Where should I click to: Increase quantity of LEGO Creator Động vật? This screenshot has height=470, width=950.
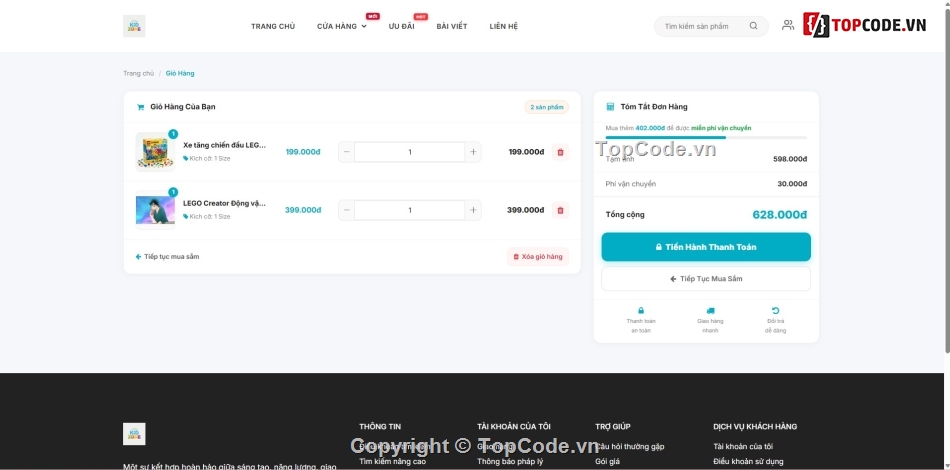click(473, 210)
